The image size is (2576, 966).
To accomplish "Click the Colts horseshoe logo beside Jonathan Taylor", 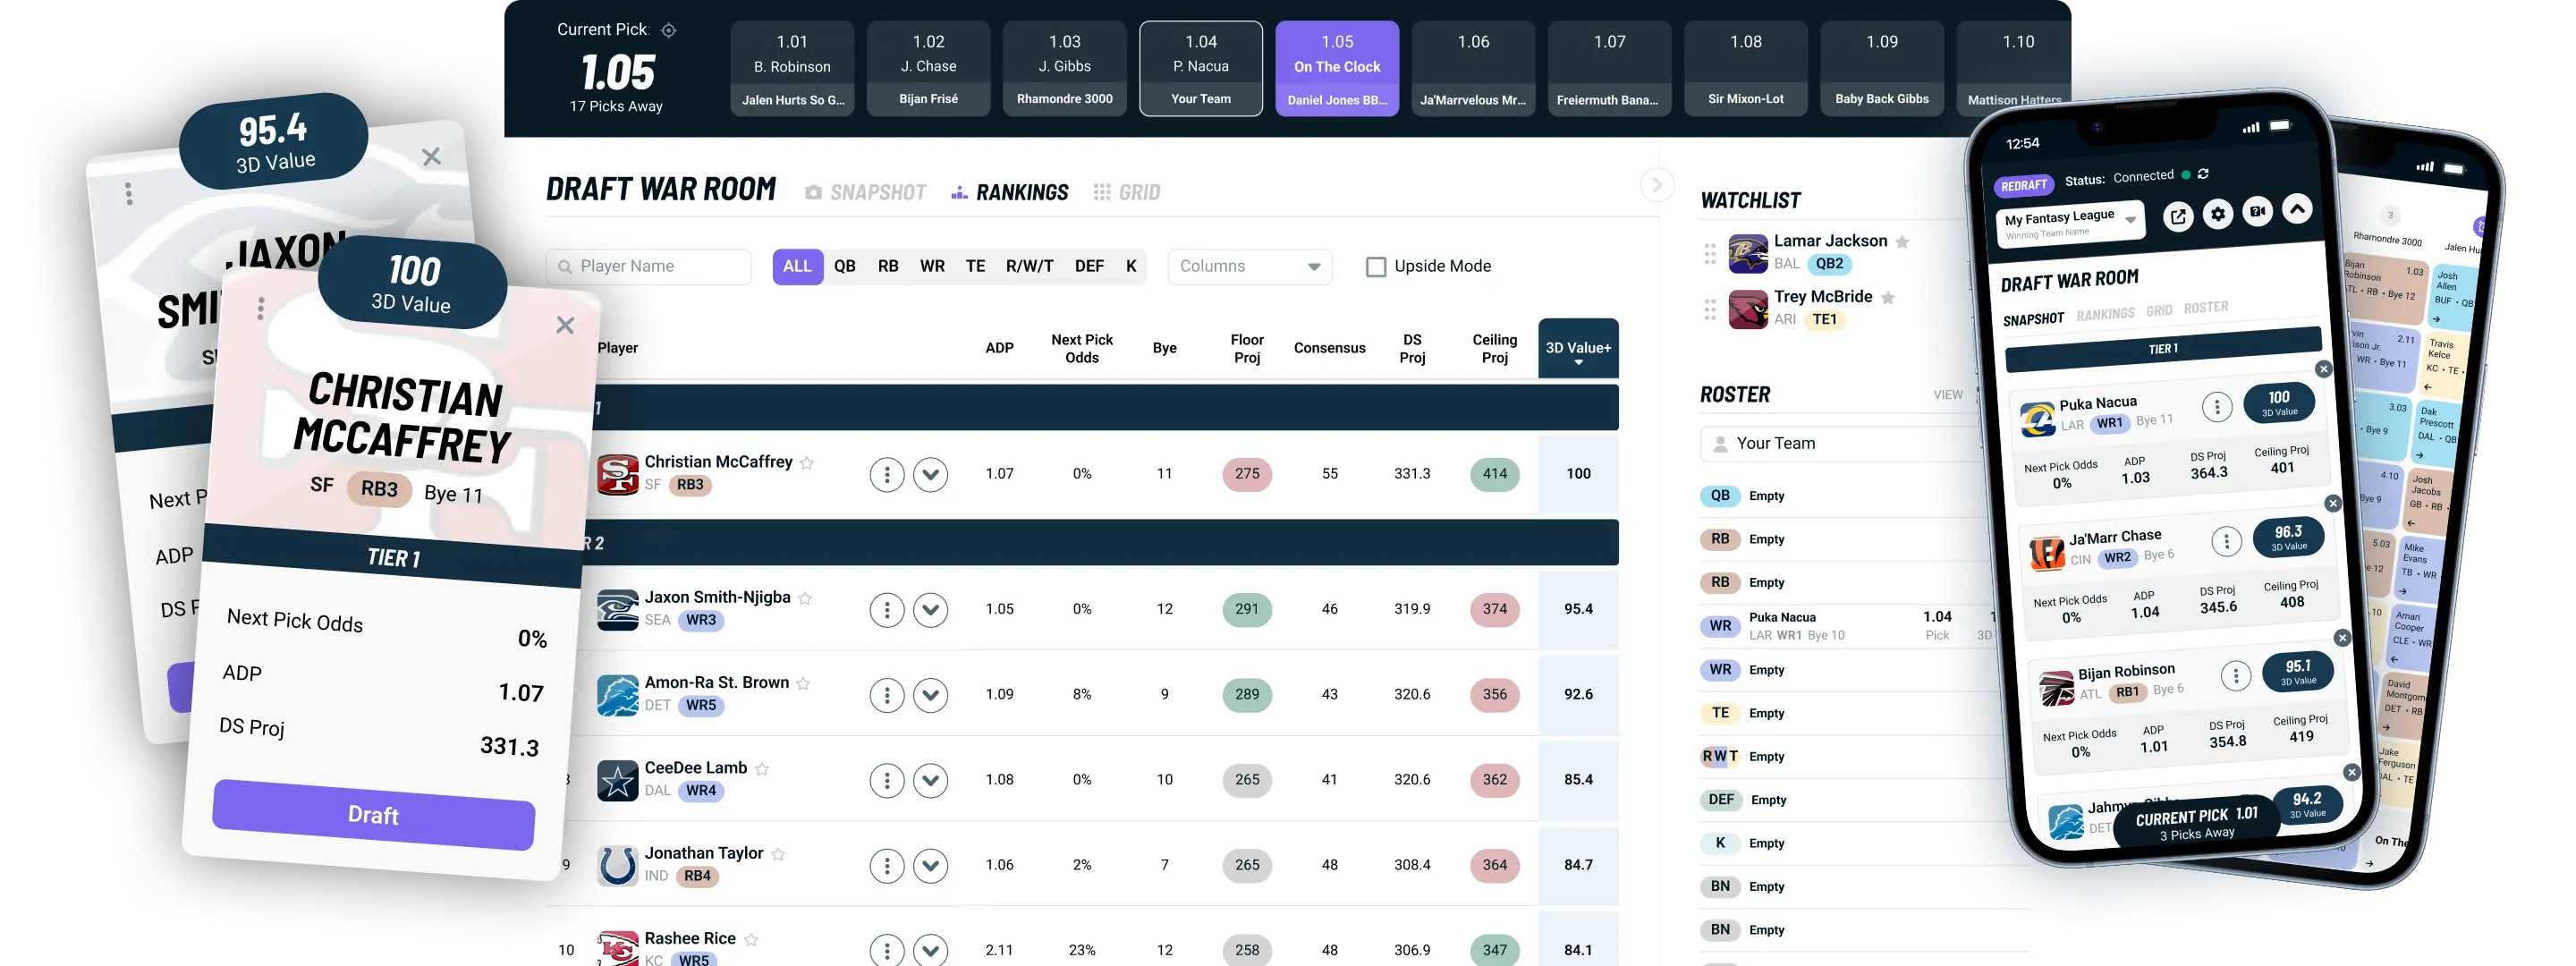I will pos(618,865).
